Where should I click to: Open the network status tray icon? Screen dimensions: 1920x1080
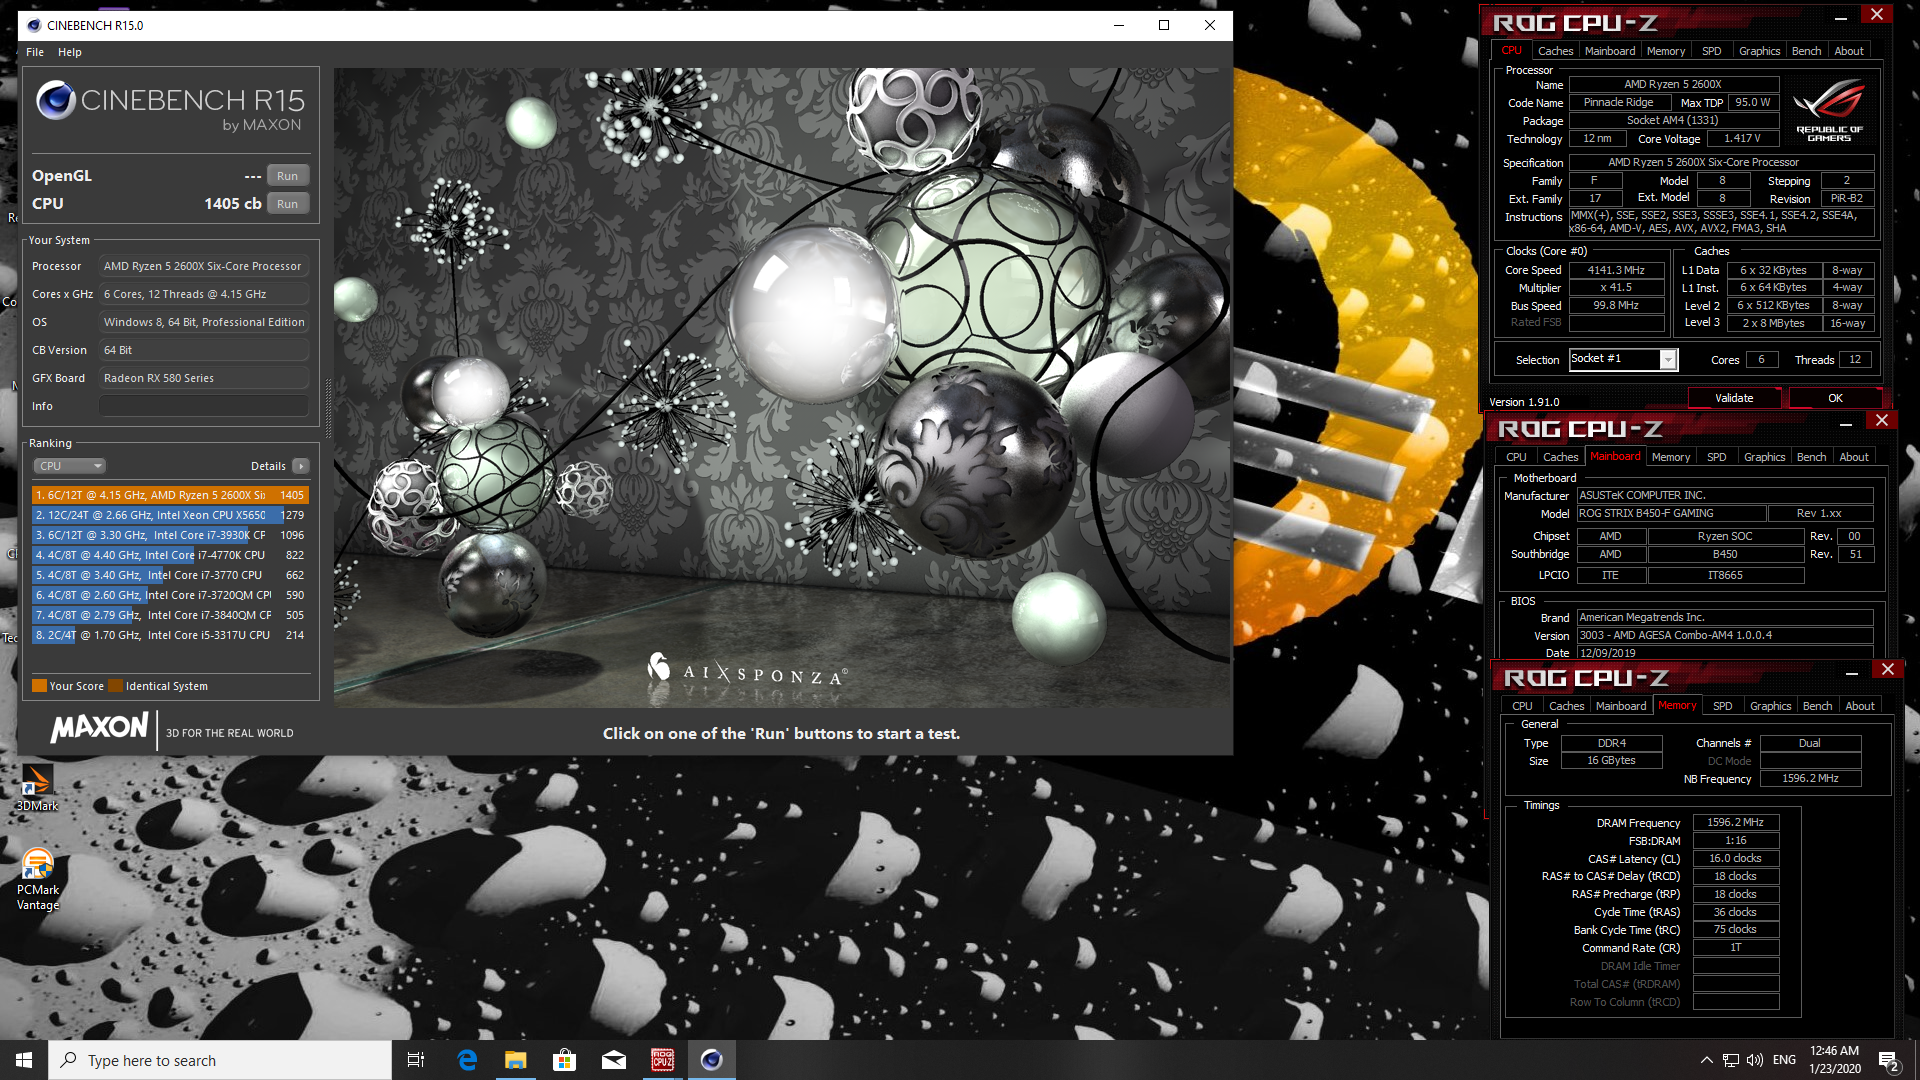point(1731,1060)
